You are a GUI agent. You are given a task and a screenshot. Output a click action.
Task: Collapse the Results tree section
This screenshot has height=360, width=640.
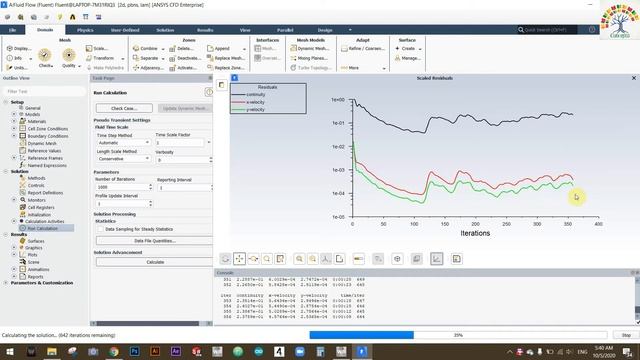(x=6, y=235)
